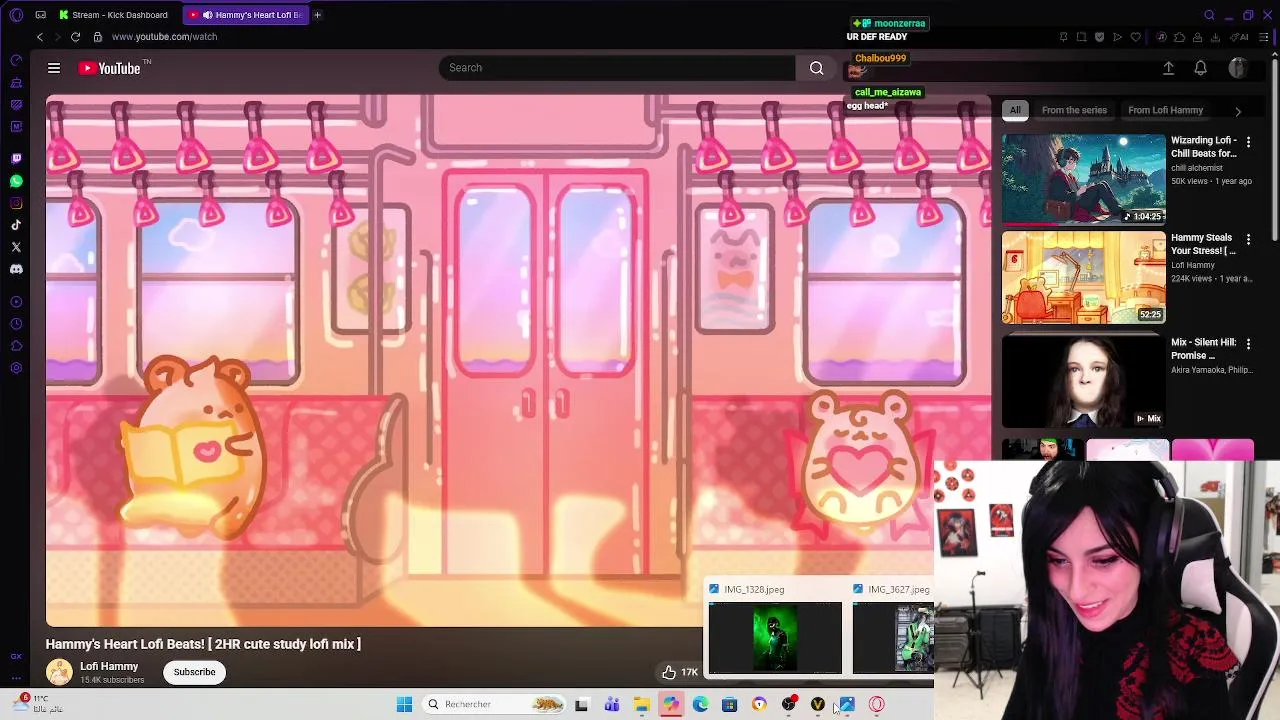
Task: Like the video with thumbs up 17K
Action: [682, 672]
